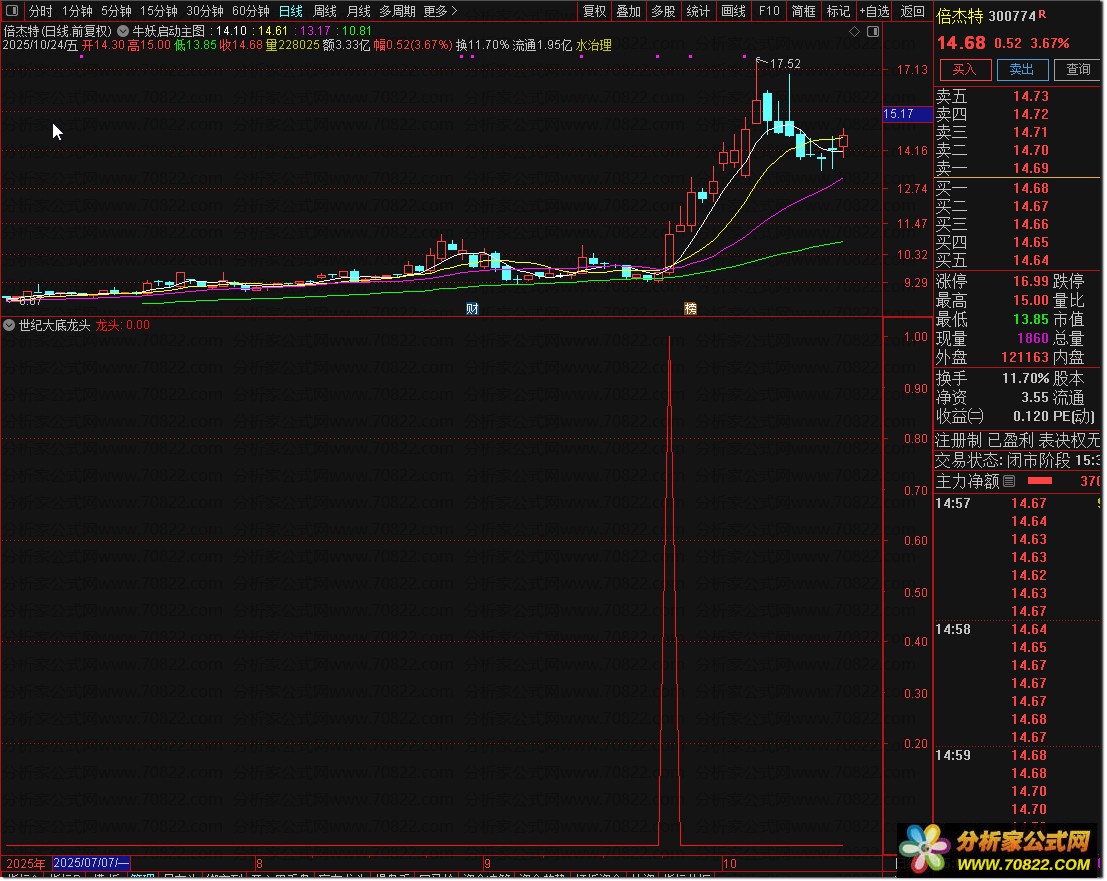Click stock name 倍杰特 in quote panel
Screen dimensions: 1107x881
pyautogui.click(x=960, y=16)
